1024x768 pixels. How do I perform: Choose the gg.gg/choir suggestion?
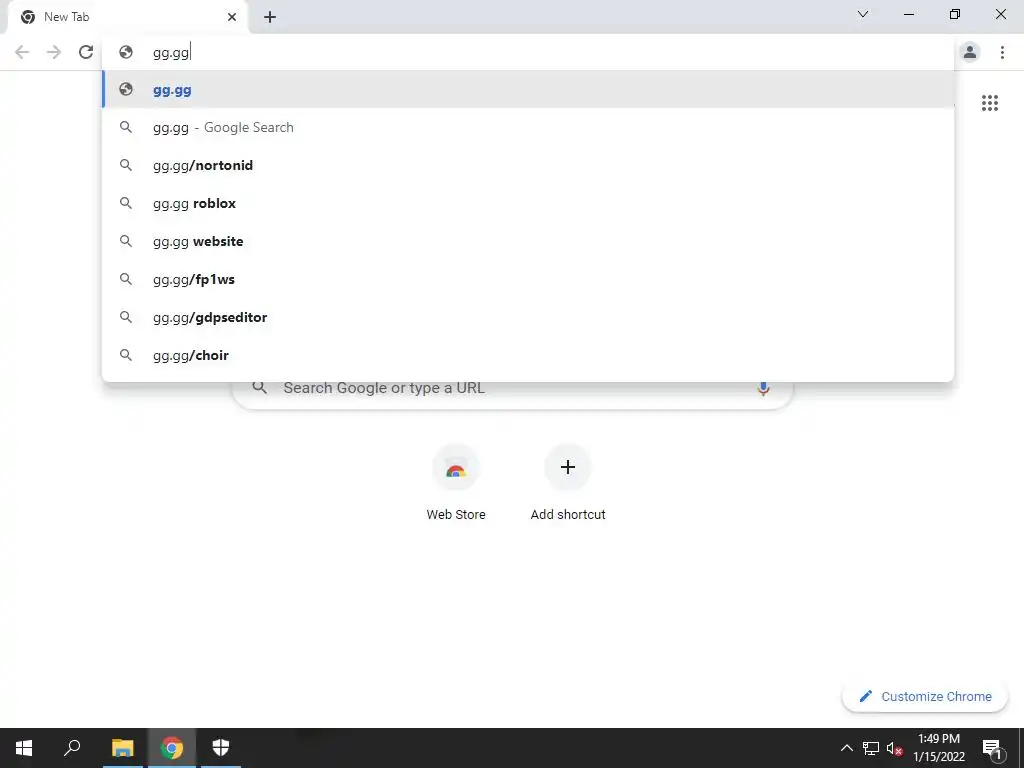click(x=528, y=355)
